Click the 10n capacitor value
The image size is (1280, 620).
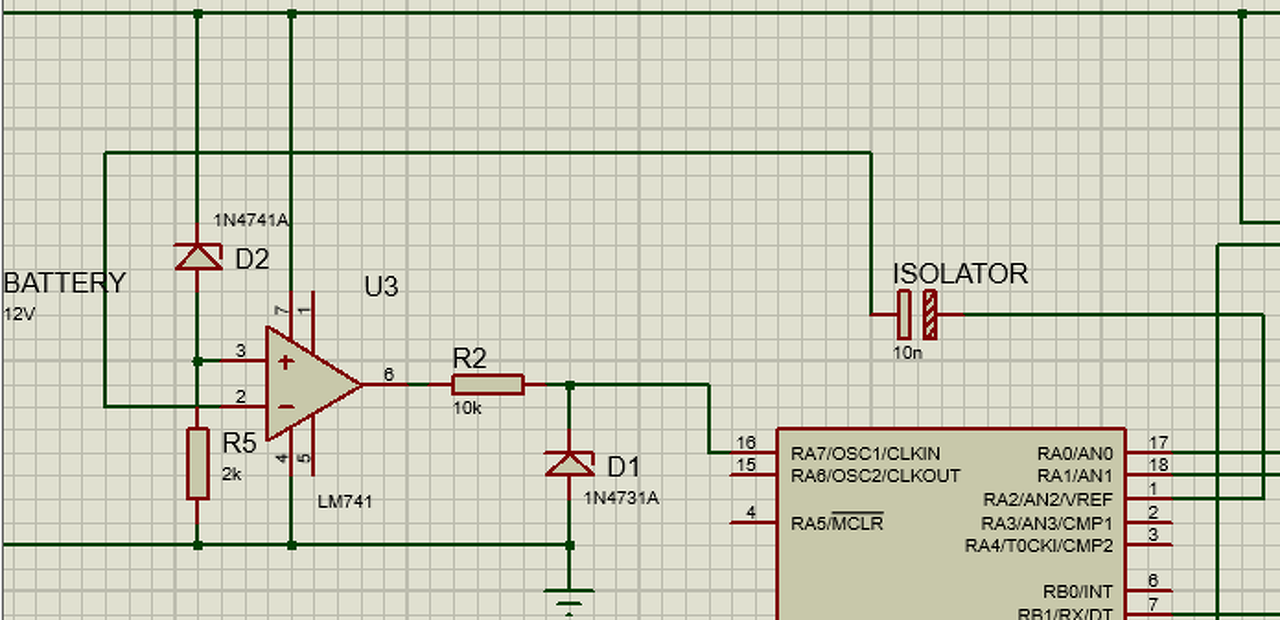[x=908, y=352]
